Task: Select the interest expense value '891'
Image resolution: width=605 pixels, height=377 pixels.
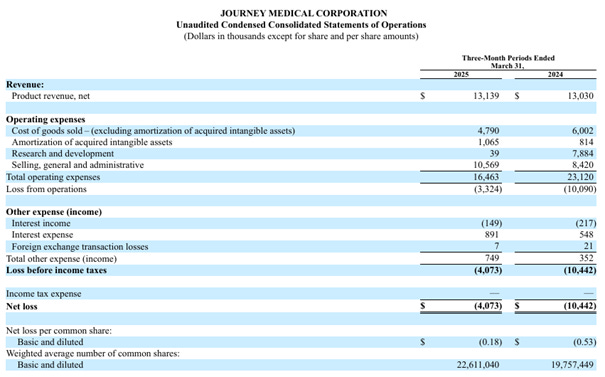Action: [x=492, y=235]
